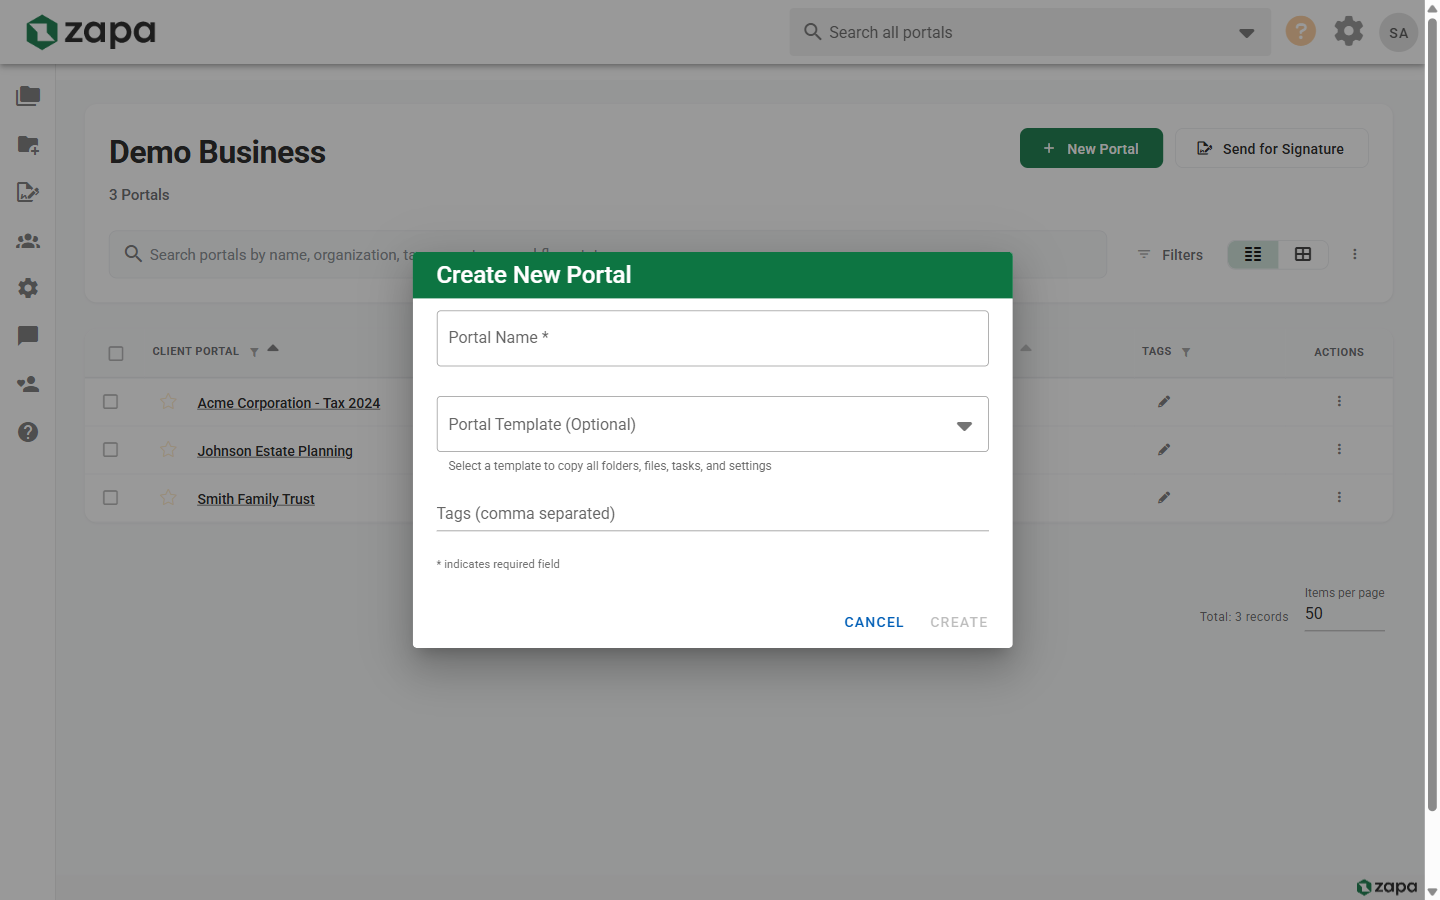Cancel the Create New Portal dialog
This screenshot has height=900, width=1440.
tap(874, 622)
